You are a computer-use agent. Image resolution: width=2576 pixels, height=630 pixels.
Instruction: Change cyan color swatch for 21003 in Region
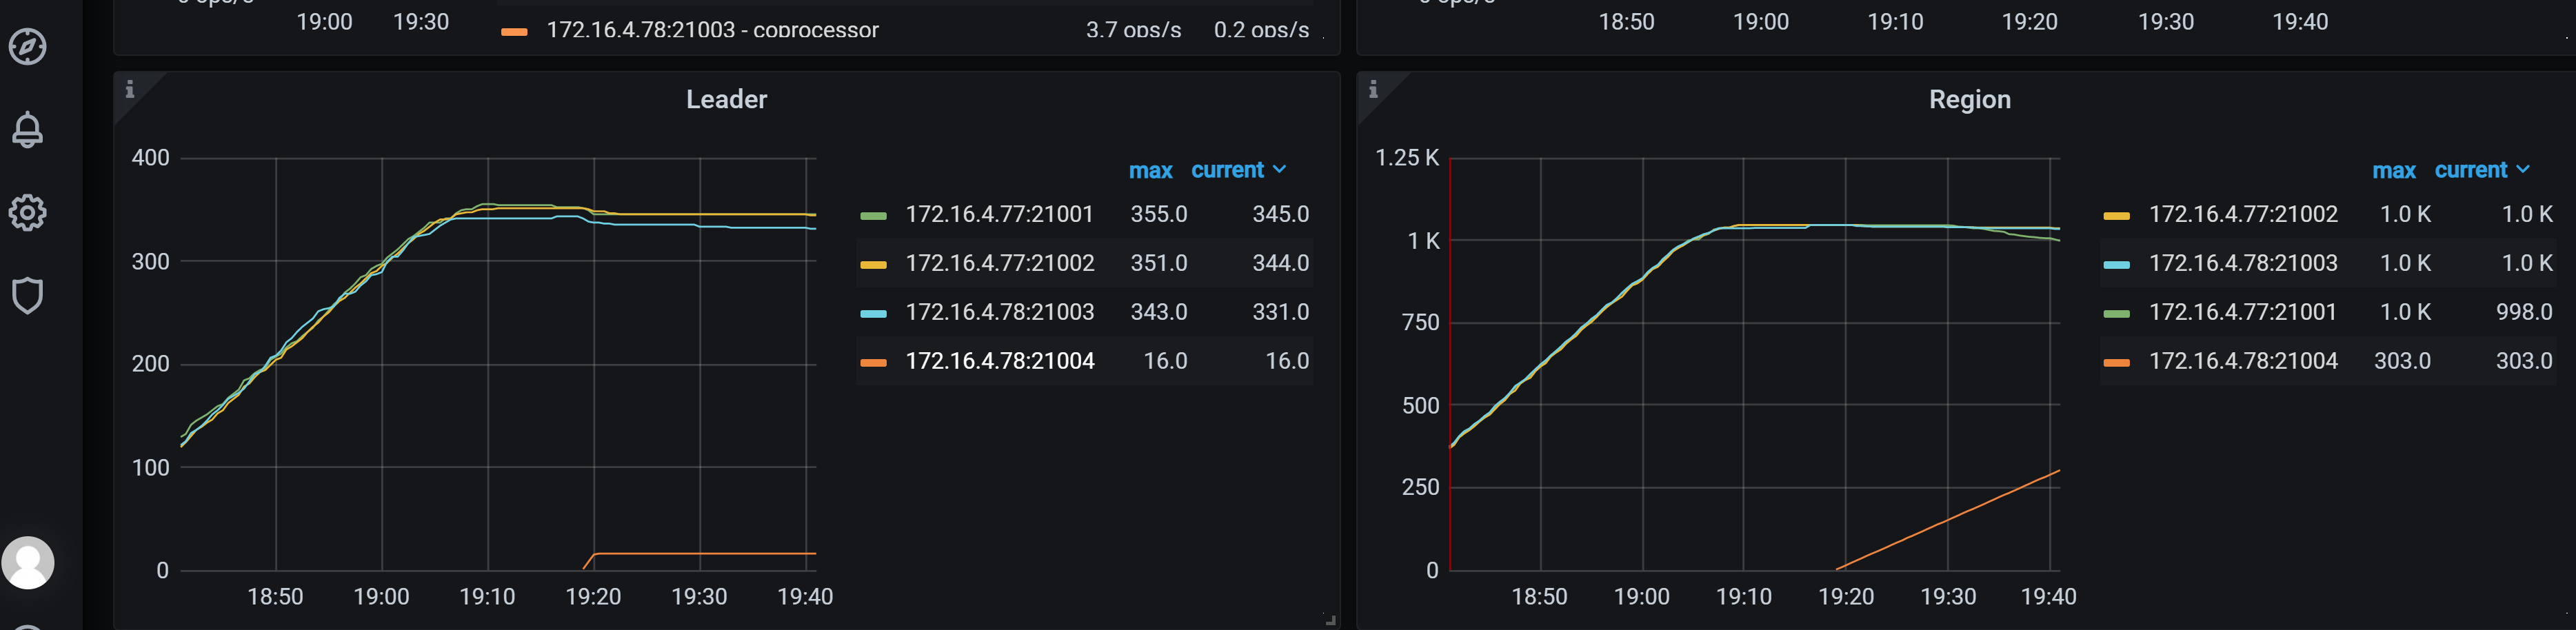(2116, 264)
